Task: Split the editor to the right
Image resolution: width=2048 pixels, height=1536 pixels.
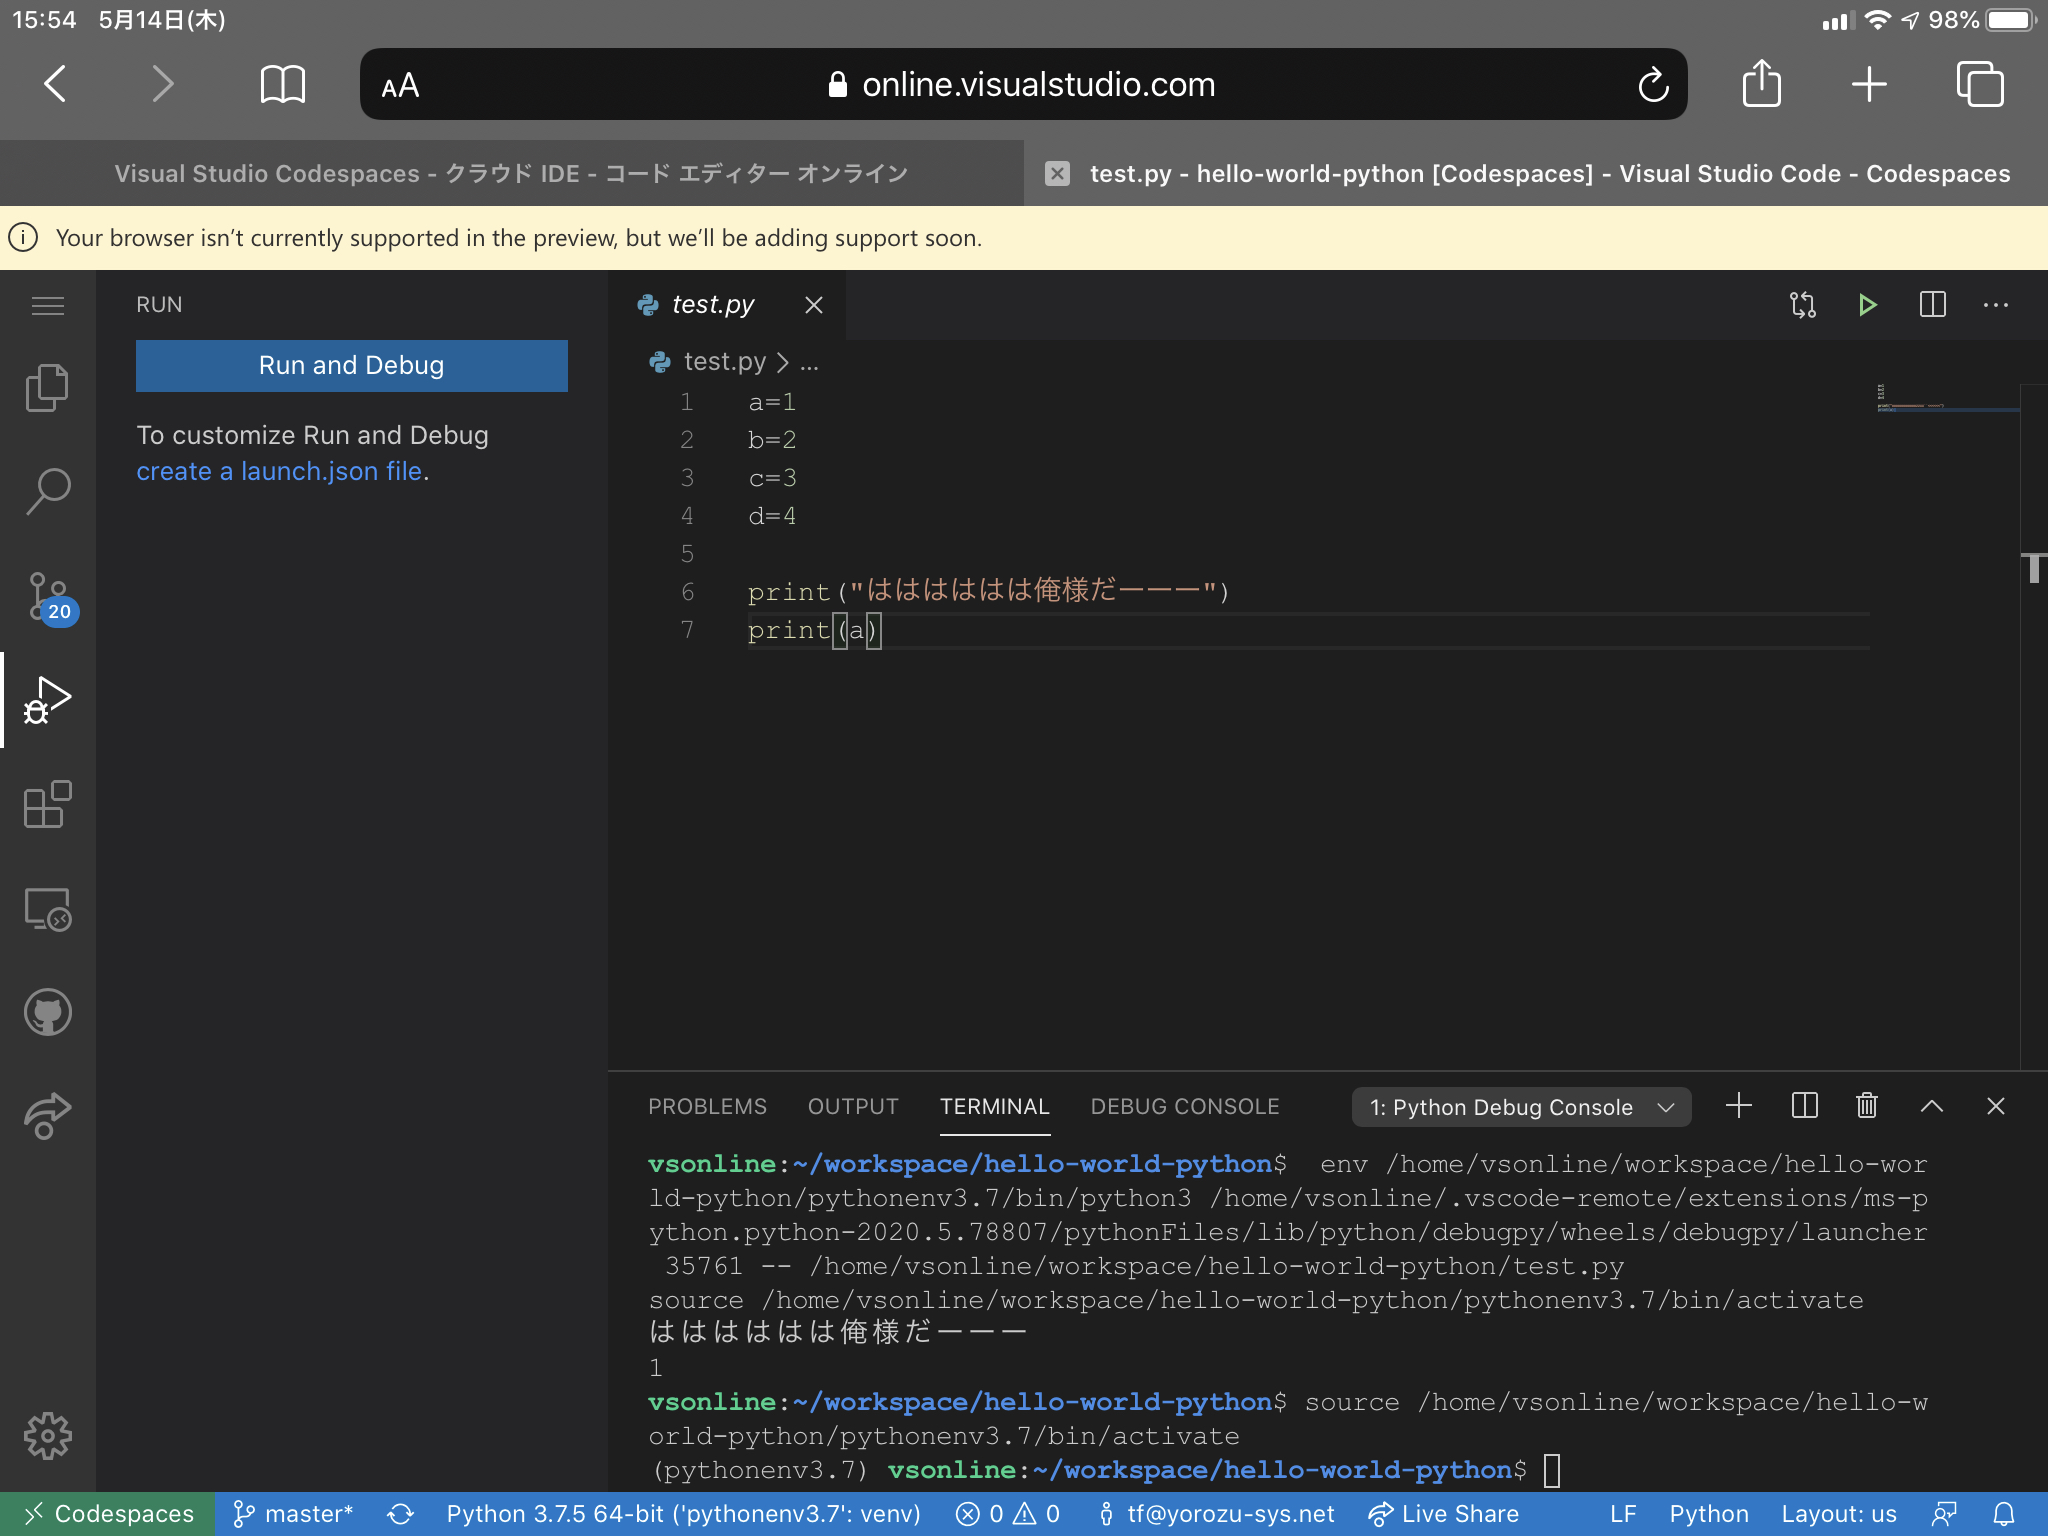Action: tap(1932, 305)
